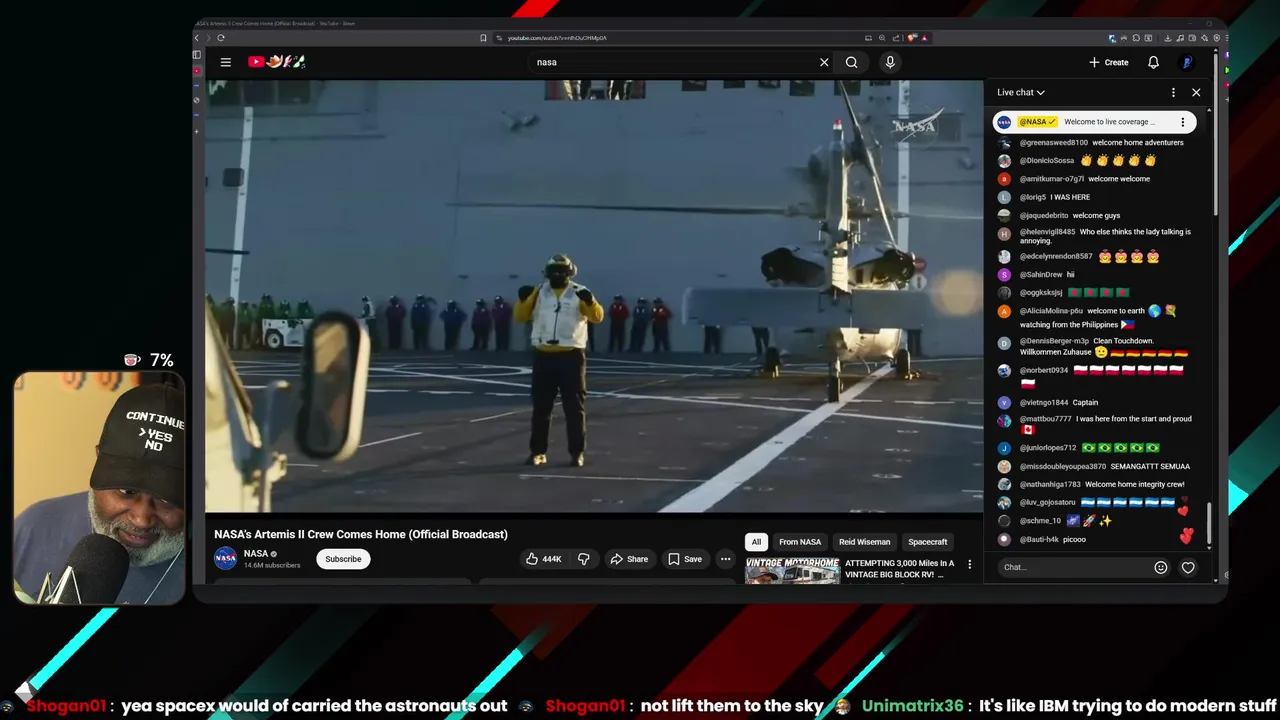Viewport: 1280px width, 720px height.
Task: Open the notifications bell
Action: point(1153,62)
